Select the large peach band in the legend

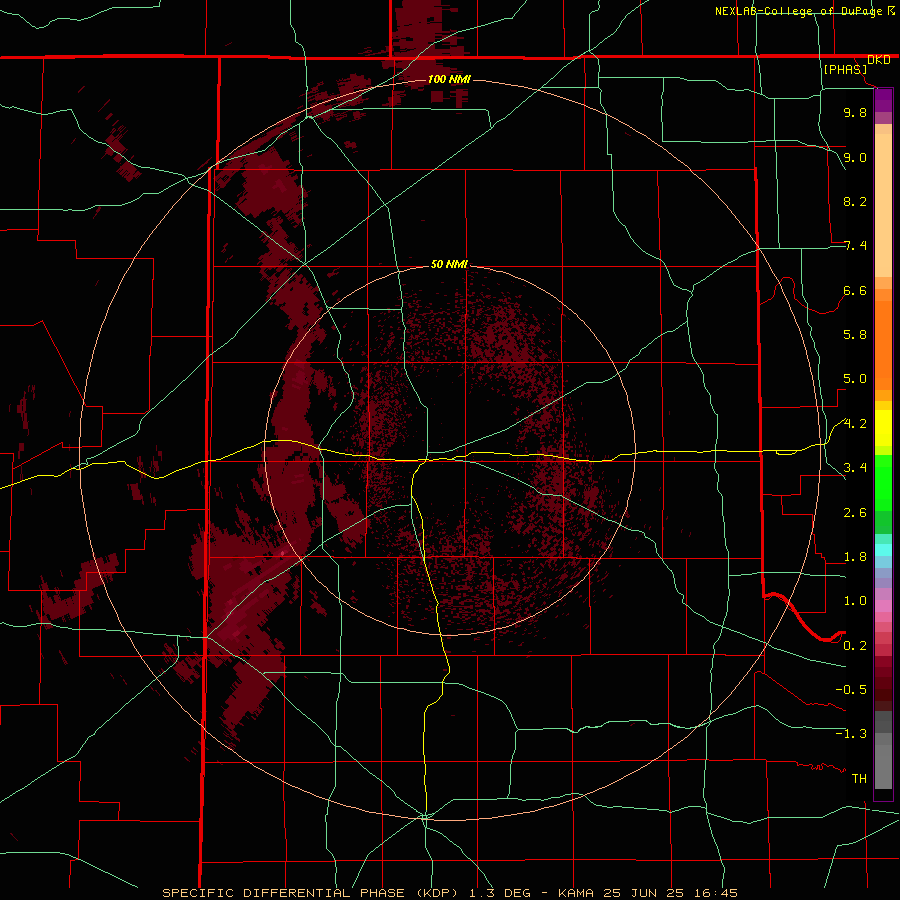883,205
